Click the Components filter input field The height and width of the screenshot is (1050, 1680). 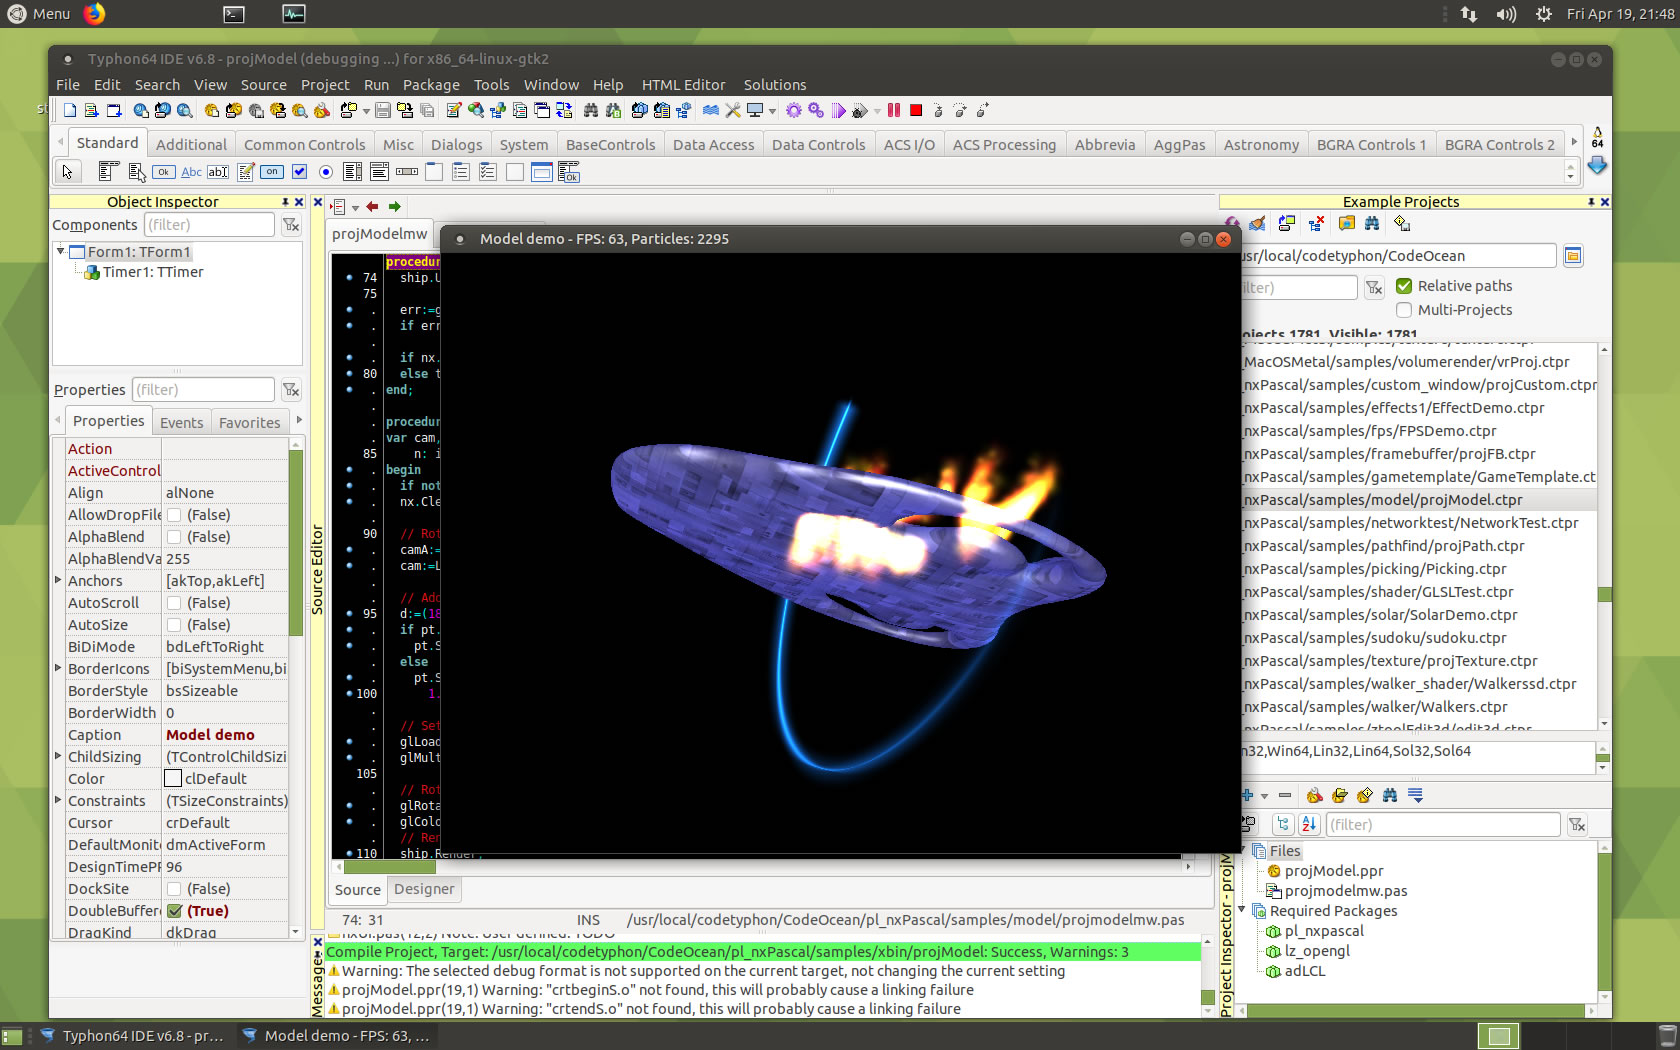(209, 225)
